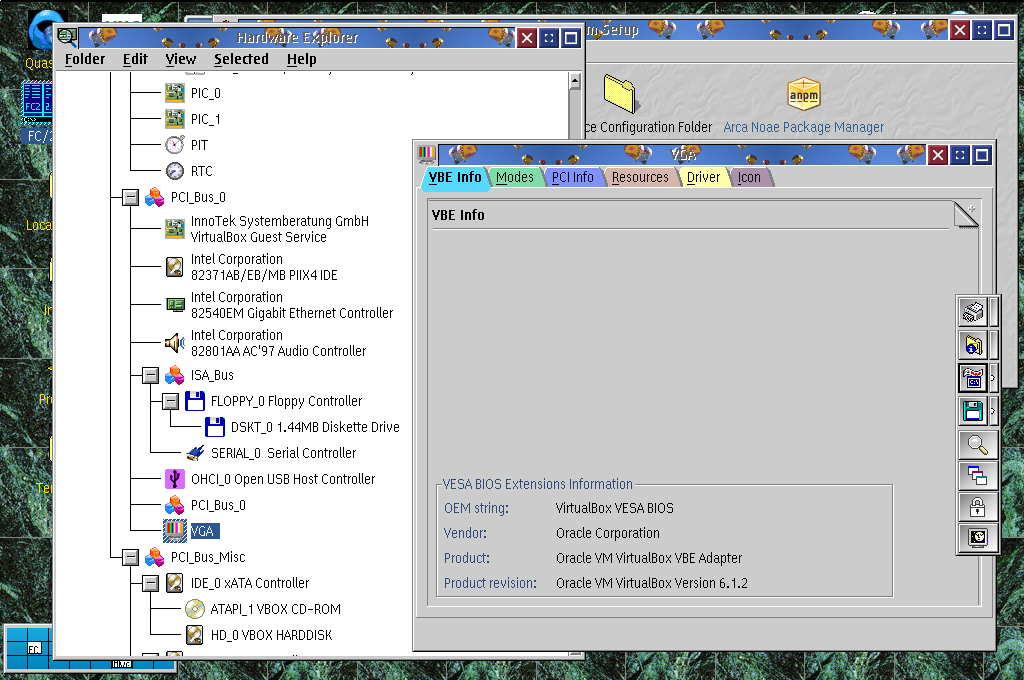Click the first PCI_Bus_0 label in tree
1024x680 pixels.
point(199,197)
